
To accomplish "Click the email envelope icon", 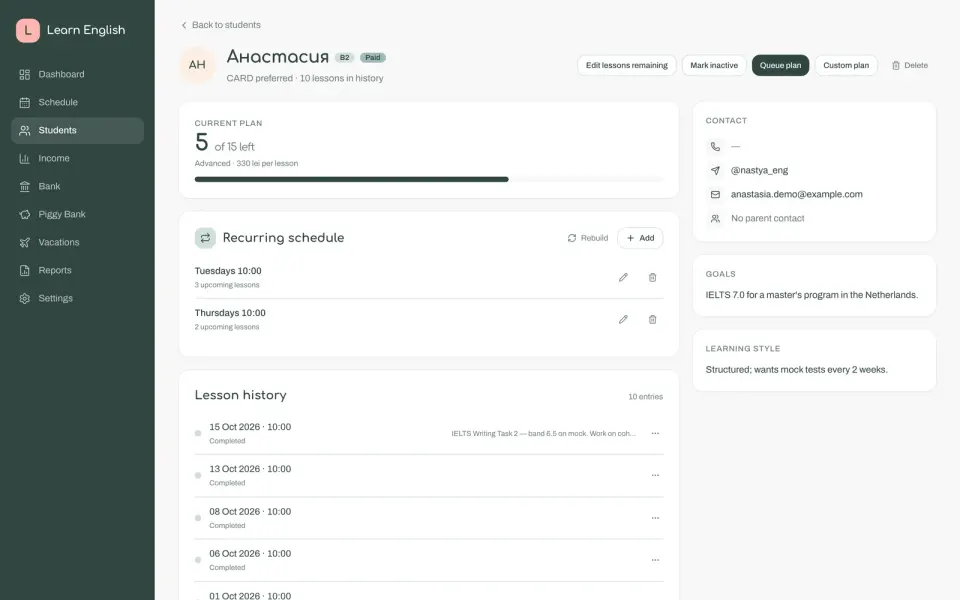I will click(715, 195).
